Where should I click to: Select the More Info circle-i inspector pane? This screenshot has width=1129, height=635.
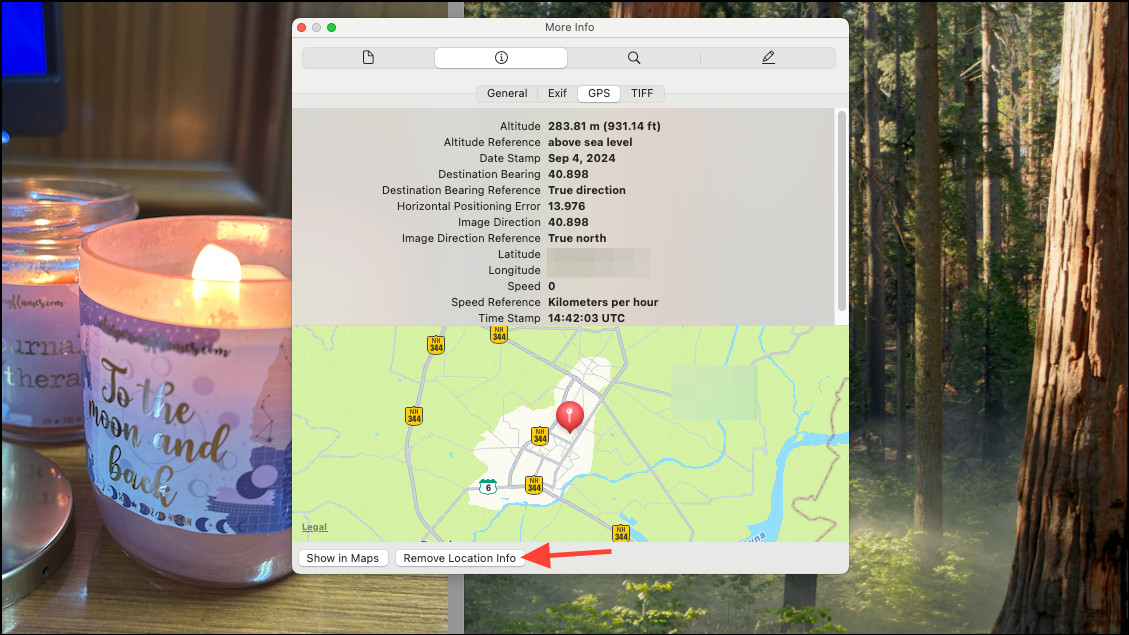[500, 57]
